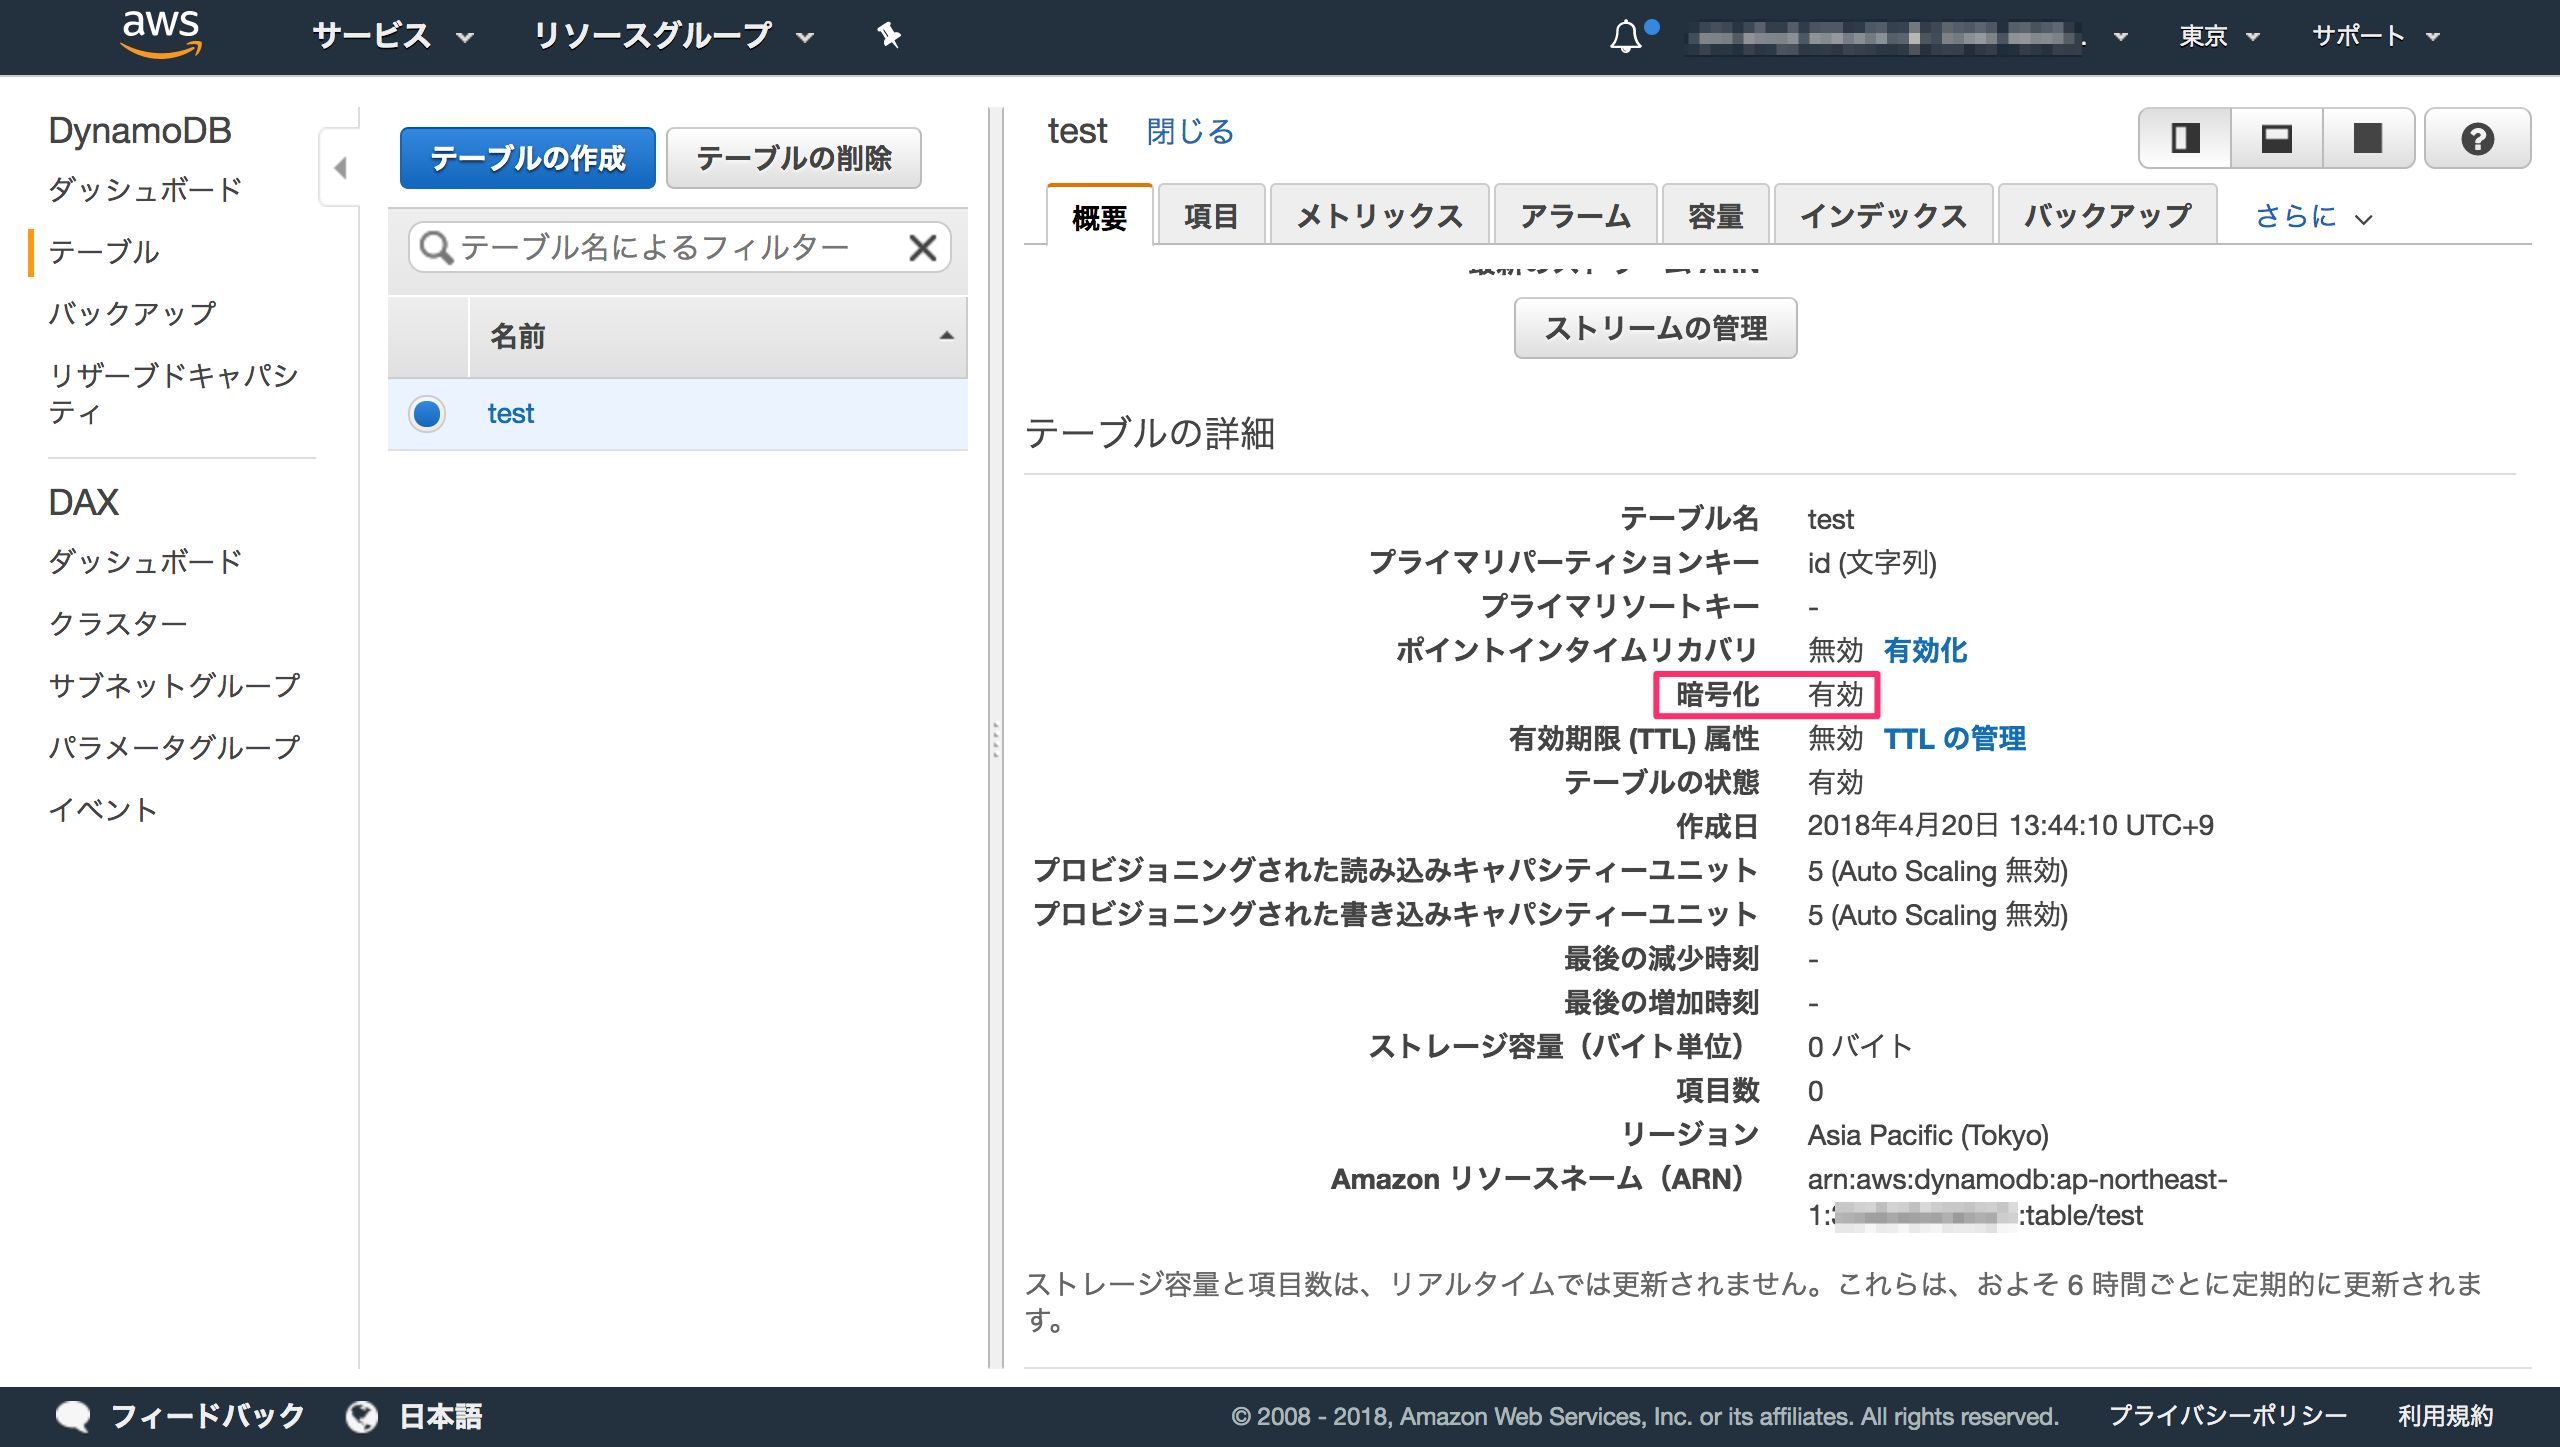Open the help question mark button
Screen dimensions: 2560x1447
[x=2477, y=138]
